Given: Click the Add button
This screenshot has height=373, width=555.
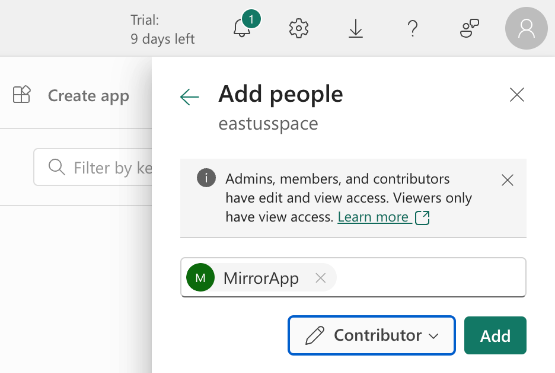Looking at the screenshot, I should (495, 335).
